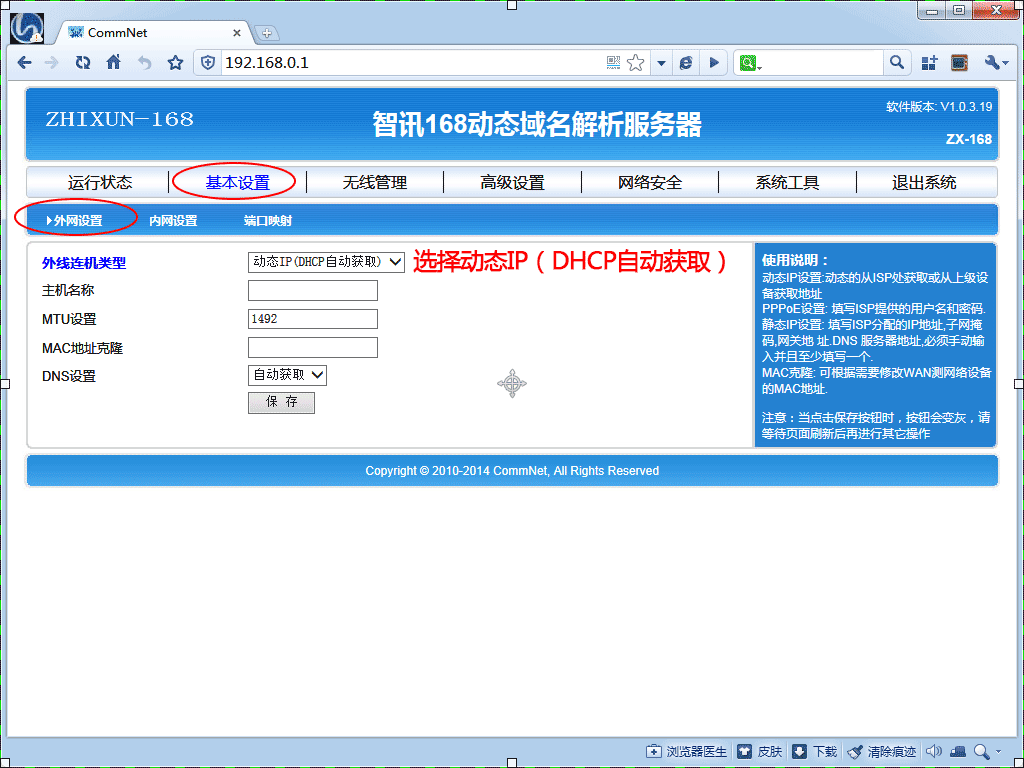
Task: Toggle the sound speaker icon in status bar
Action: [x=934, y=752]
